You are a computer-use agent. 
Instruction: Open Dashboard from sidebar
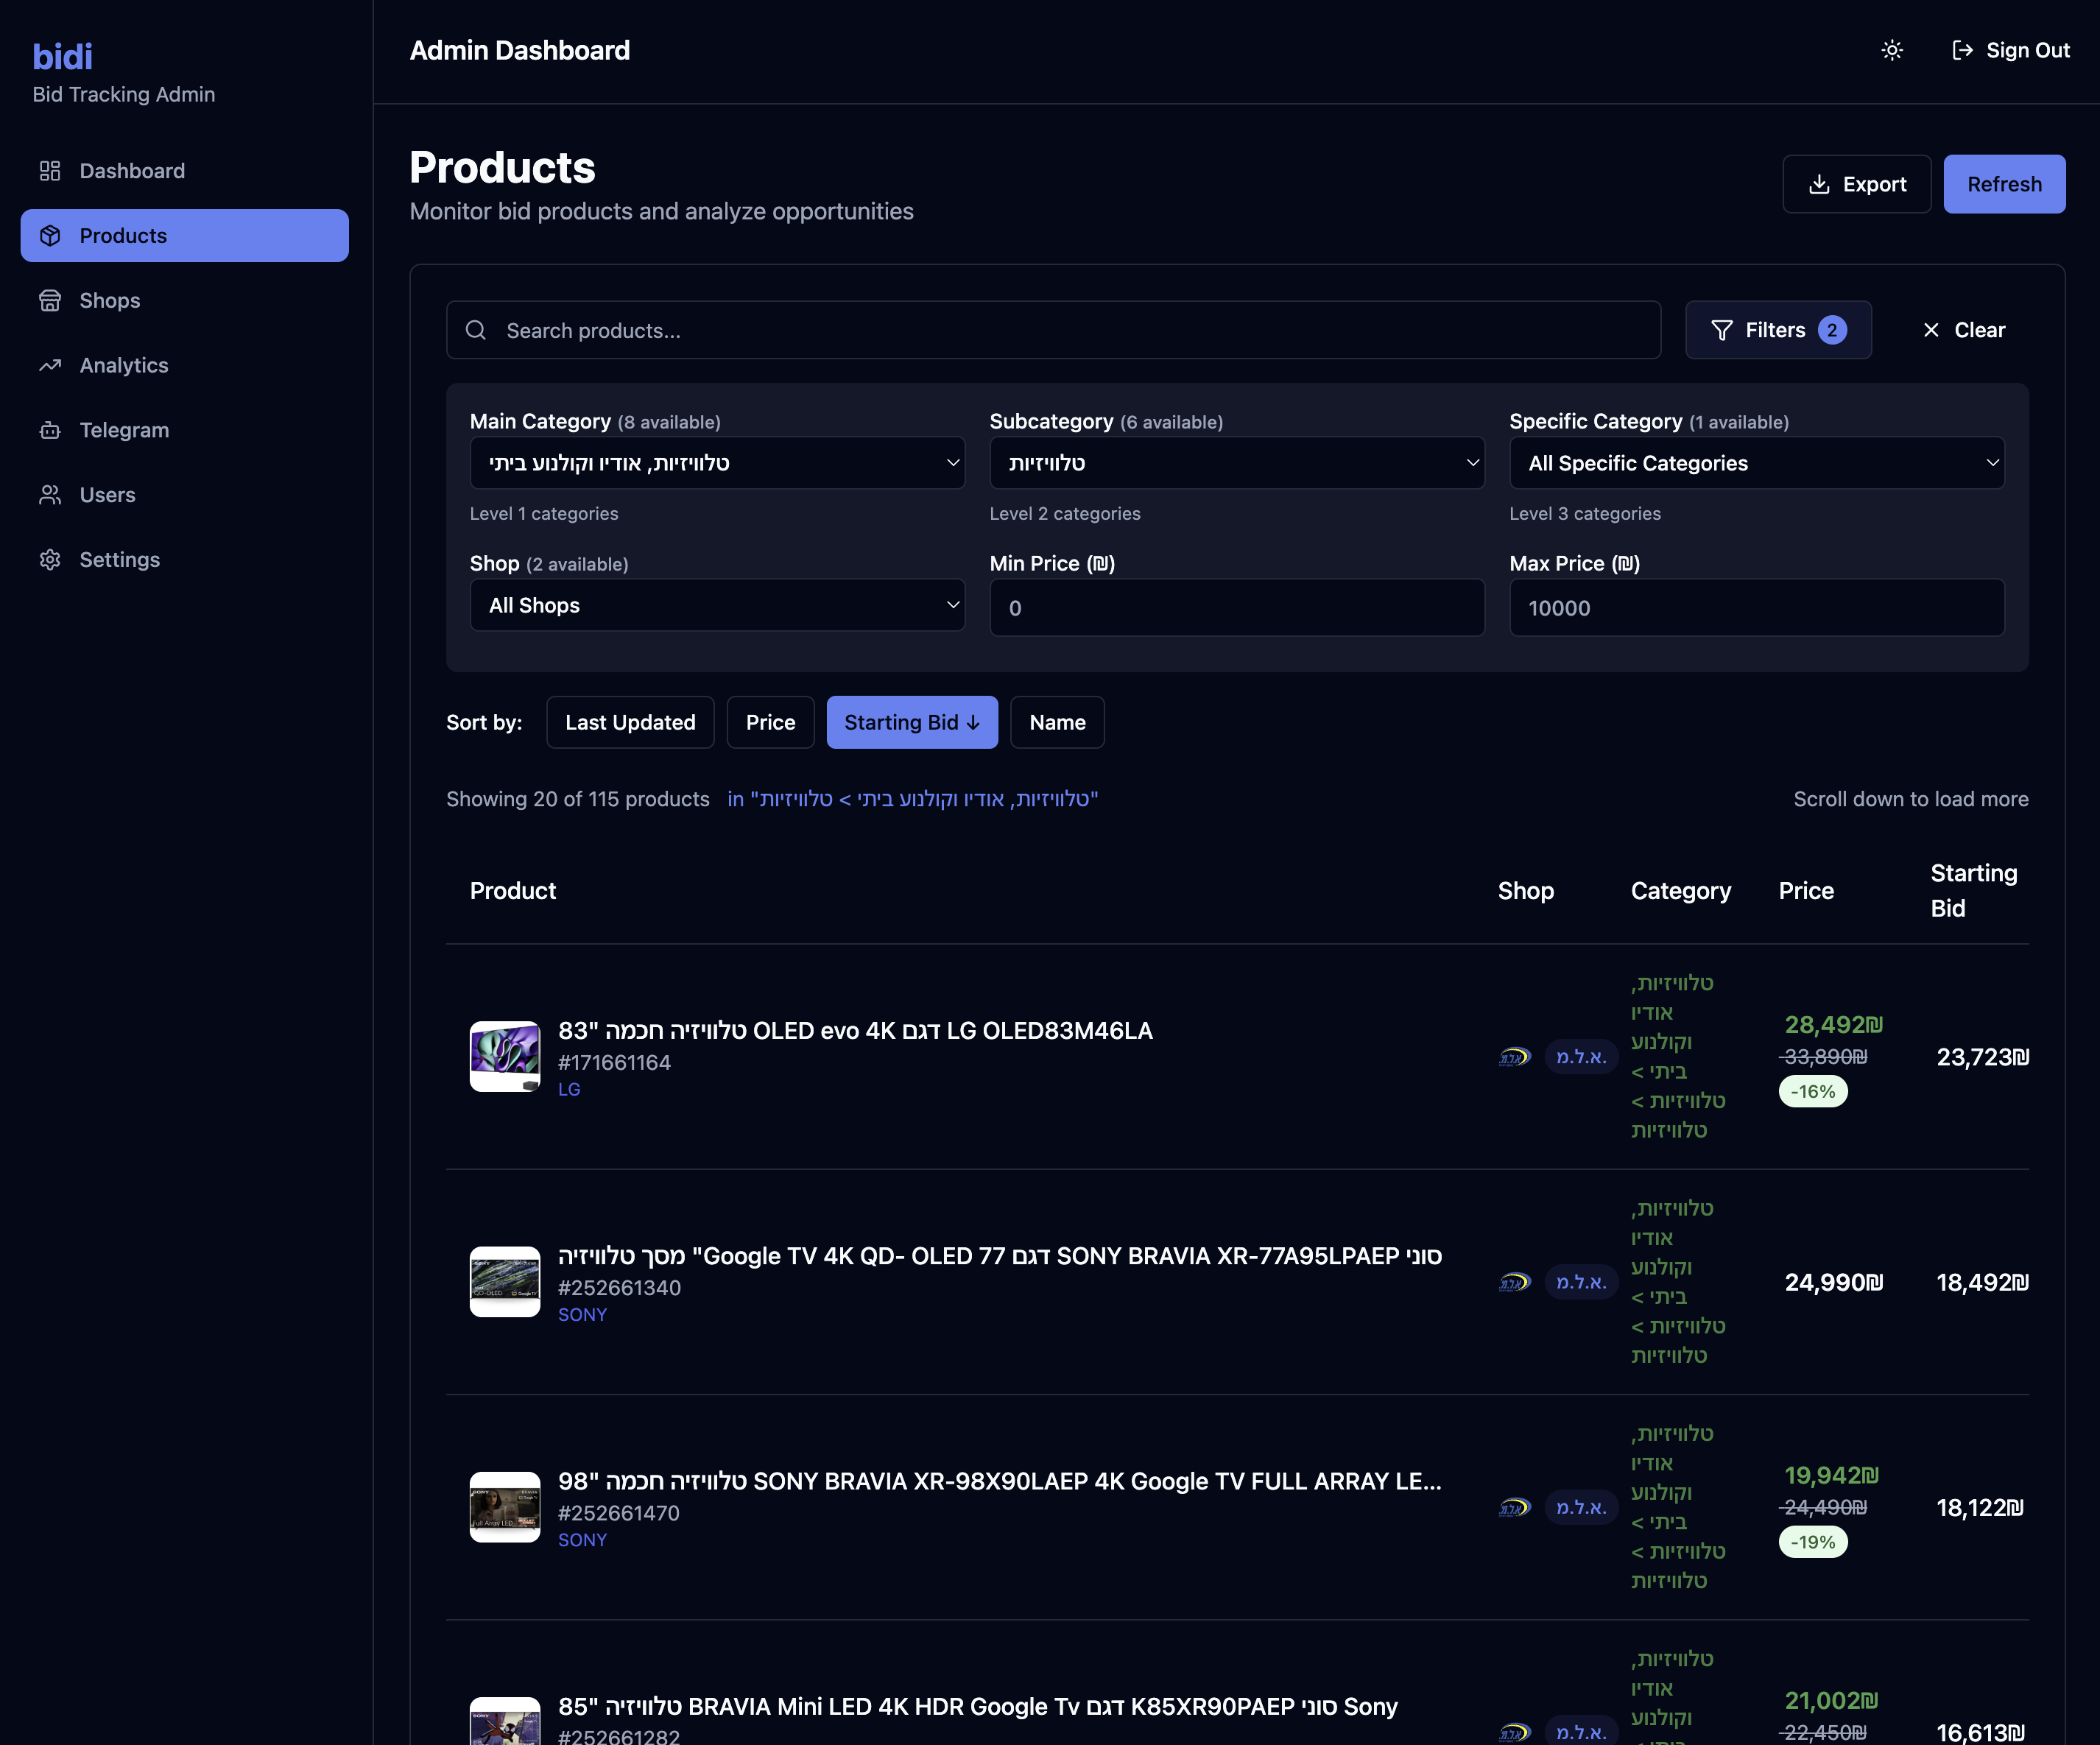(132, 171)
